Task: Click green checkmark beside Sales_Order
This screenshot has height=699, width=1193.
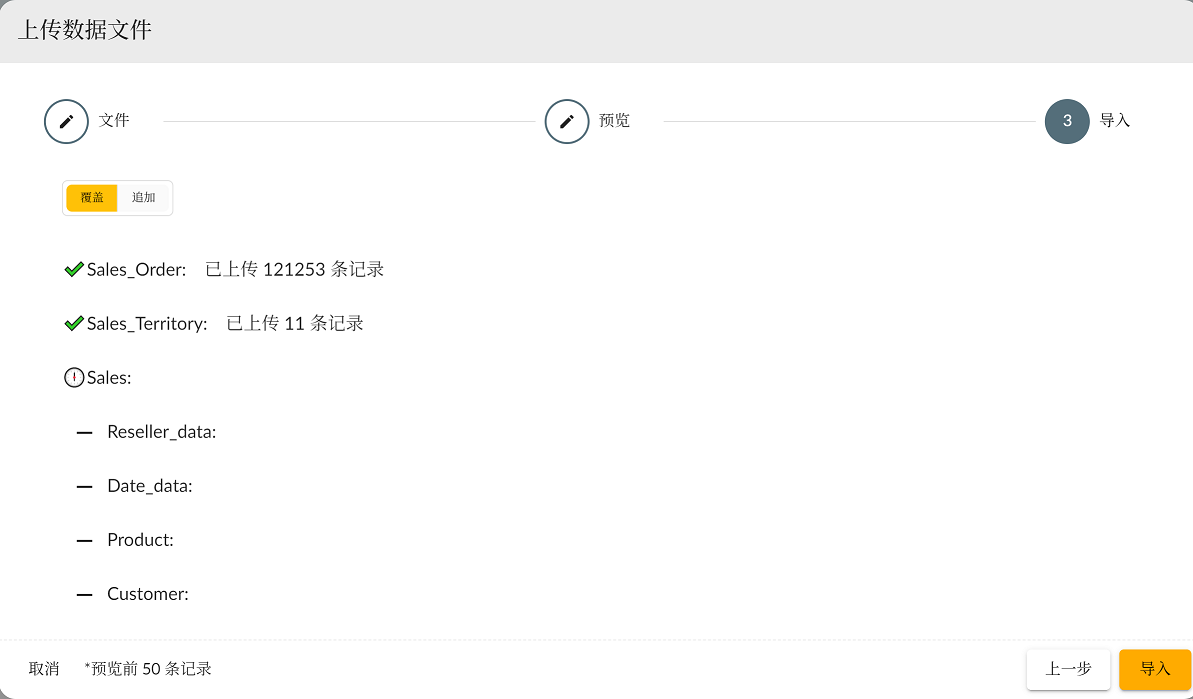Action: 74,270
